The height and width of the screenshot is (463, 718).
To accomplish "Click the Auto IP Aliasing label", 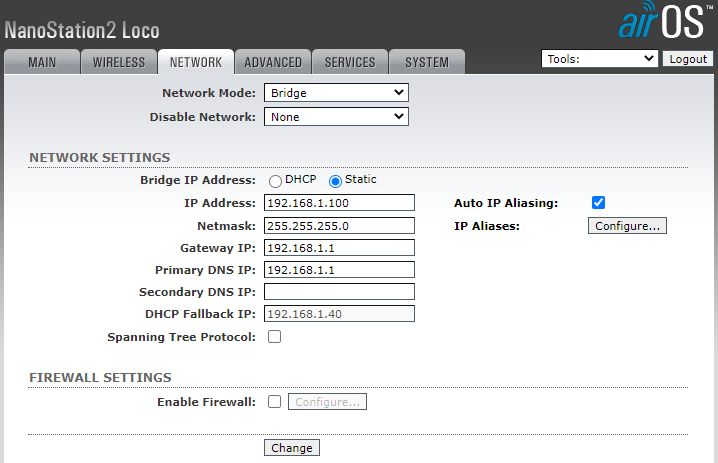I will [x=506, y=203].
